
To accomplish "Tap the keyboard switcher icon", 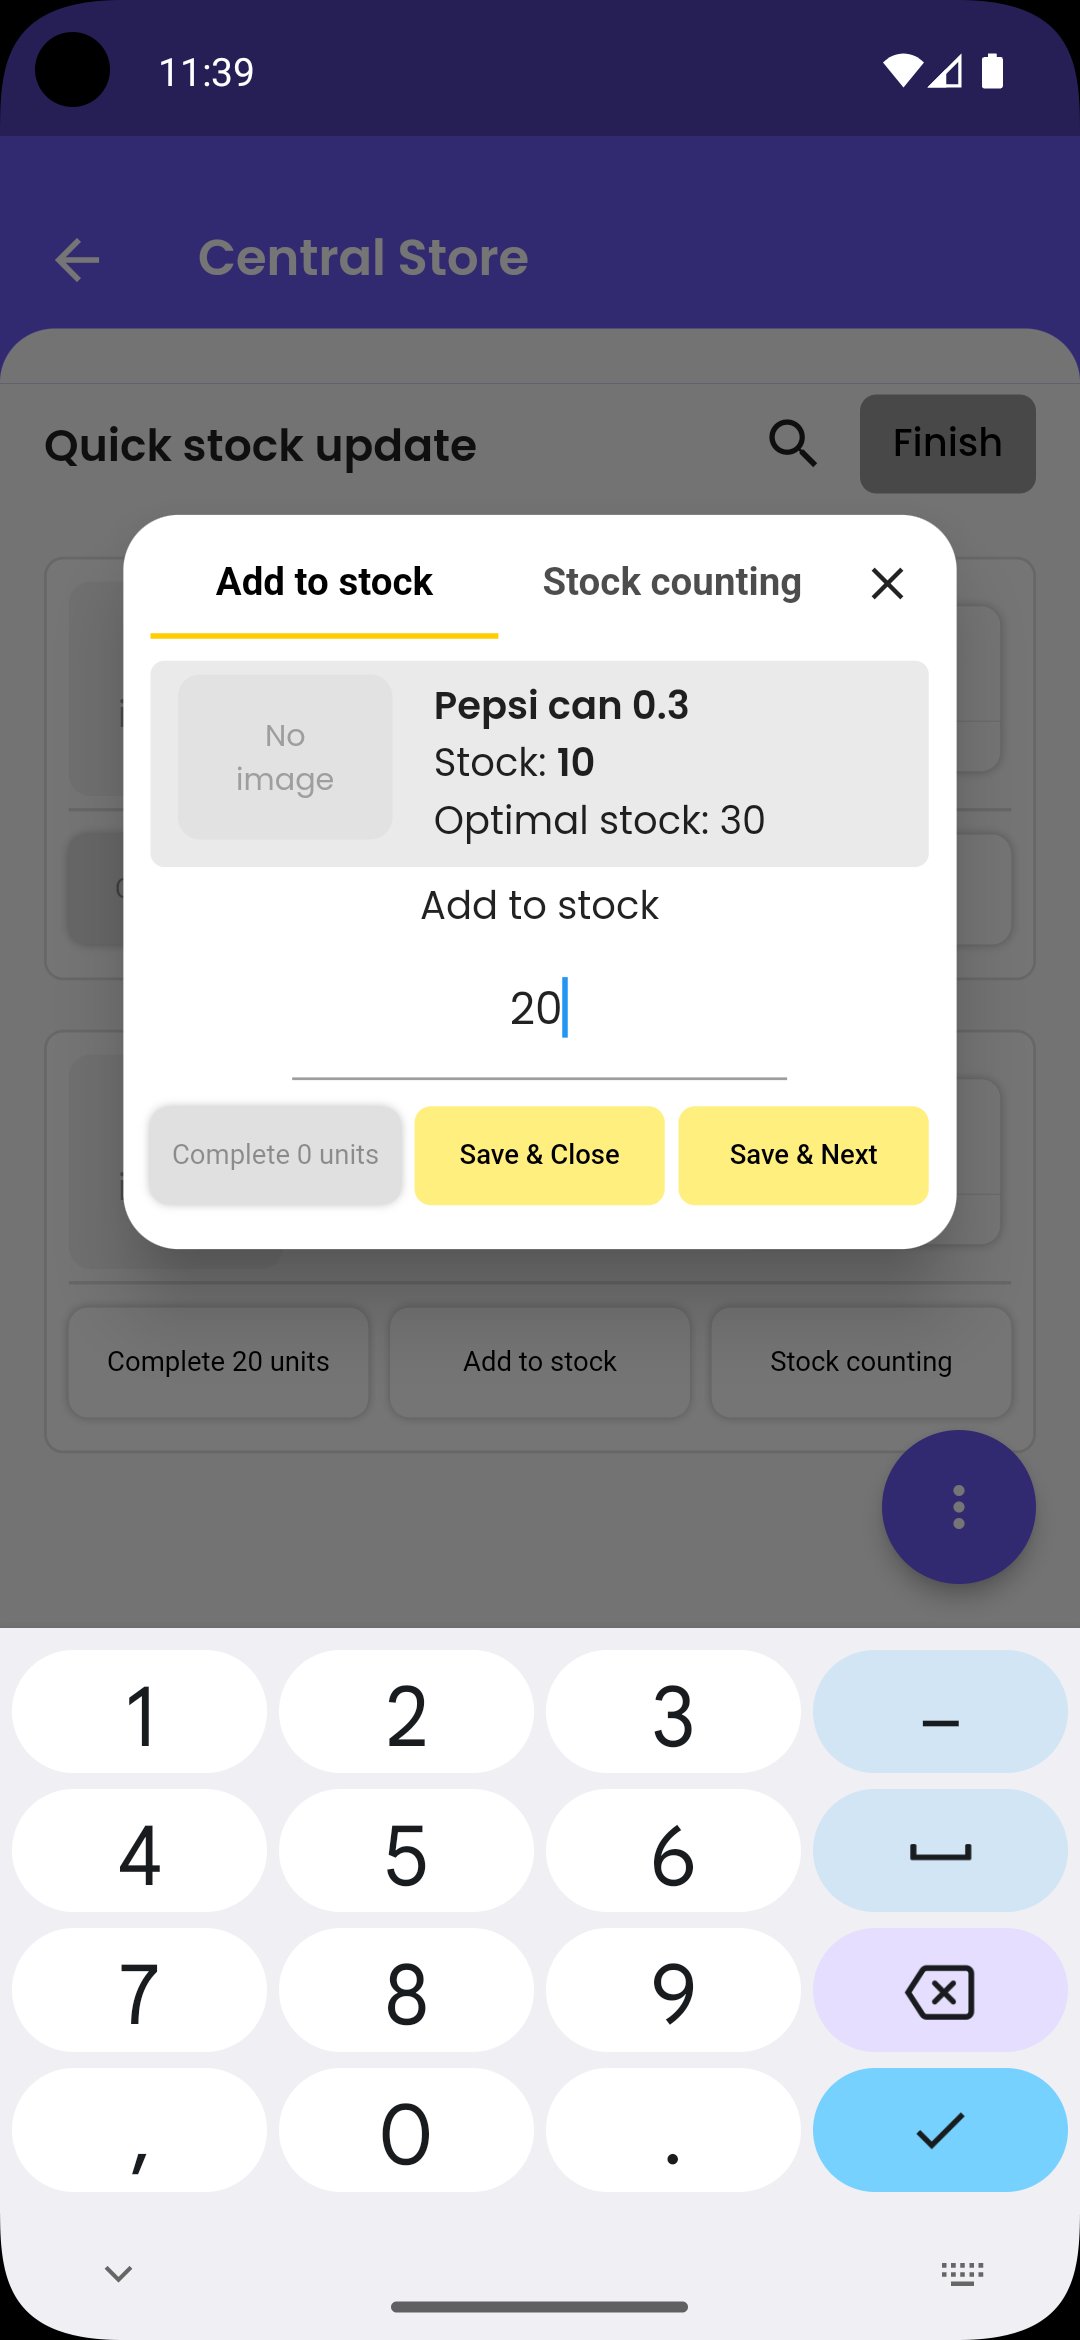I will (x=962, y=2273).
